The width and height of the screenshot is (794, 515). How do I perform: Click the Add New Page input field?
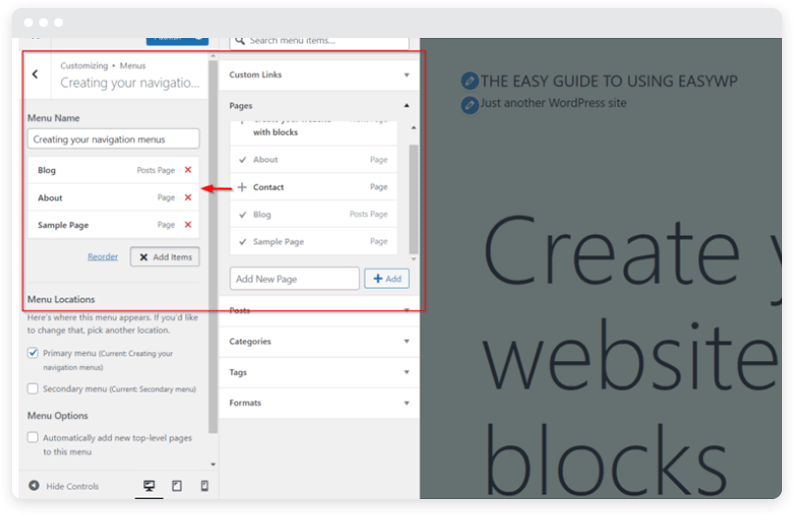295,279
